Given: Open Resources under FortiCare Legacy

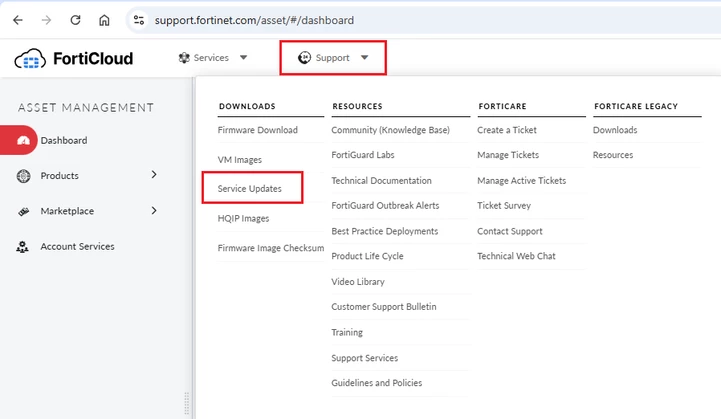Looking at the screenshot, I should click(613, 155).
